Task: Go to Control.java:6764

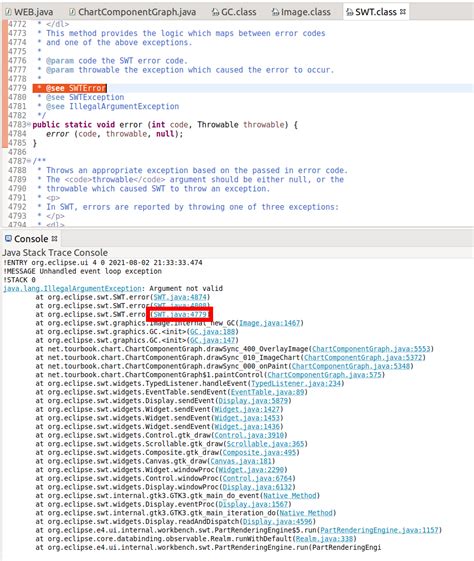Action: click(x=257, y=478)
